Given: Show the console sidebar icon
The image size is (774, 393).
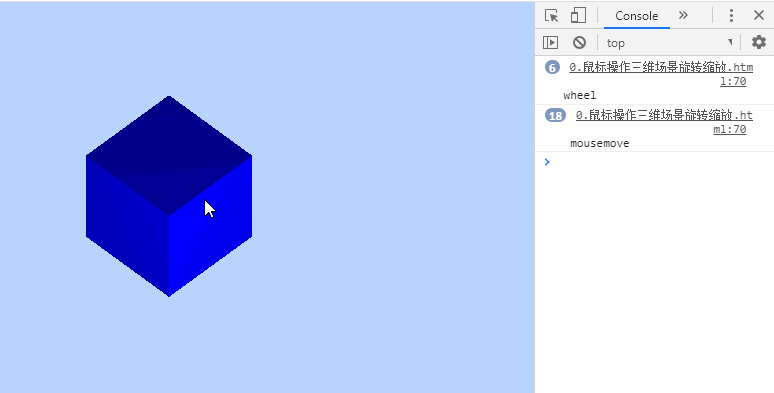Looking at the screenshot, I should point(550,42).
